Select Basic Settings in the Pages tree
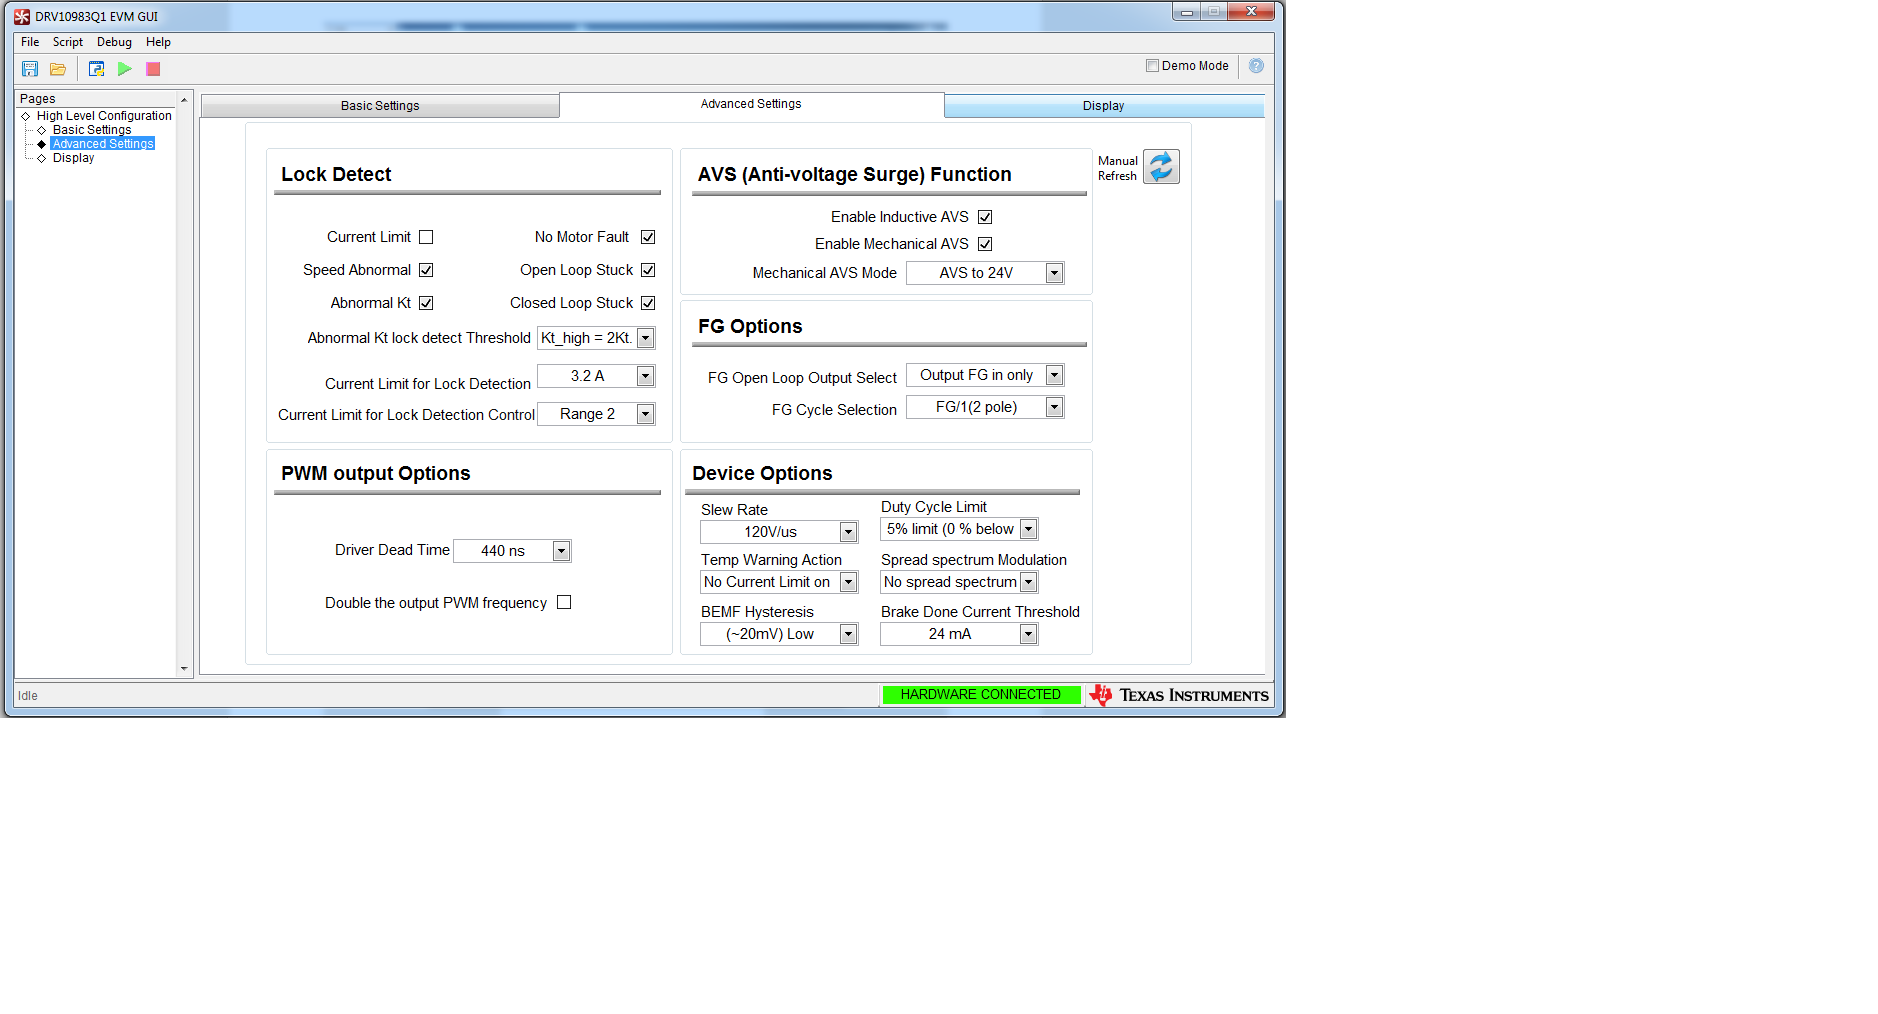 coord(92,130)
